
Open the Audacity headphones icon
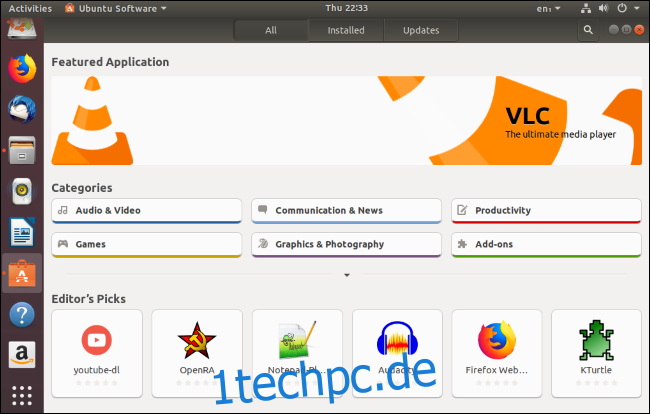[397, 339]
